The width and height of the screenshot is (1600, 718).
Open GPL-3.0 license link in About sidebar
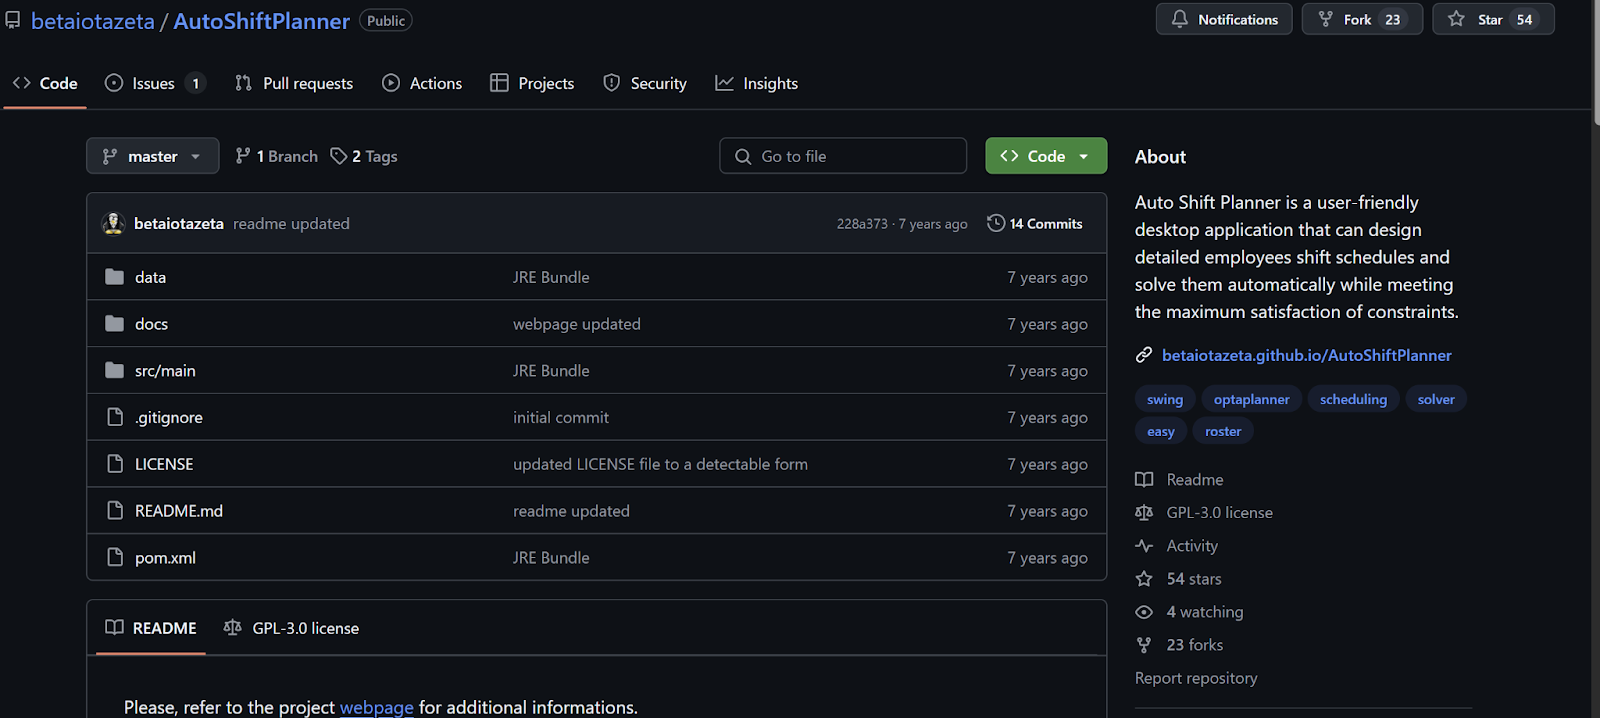(1219, 513)
